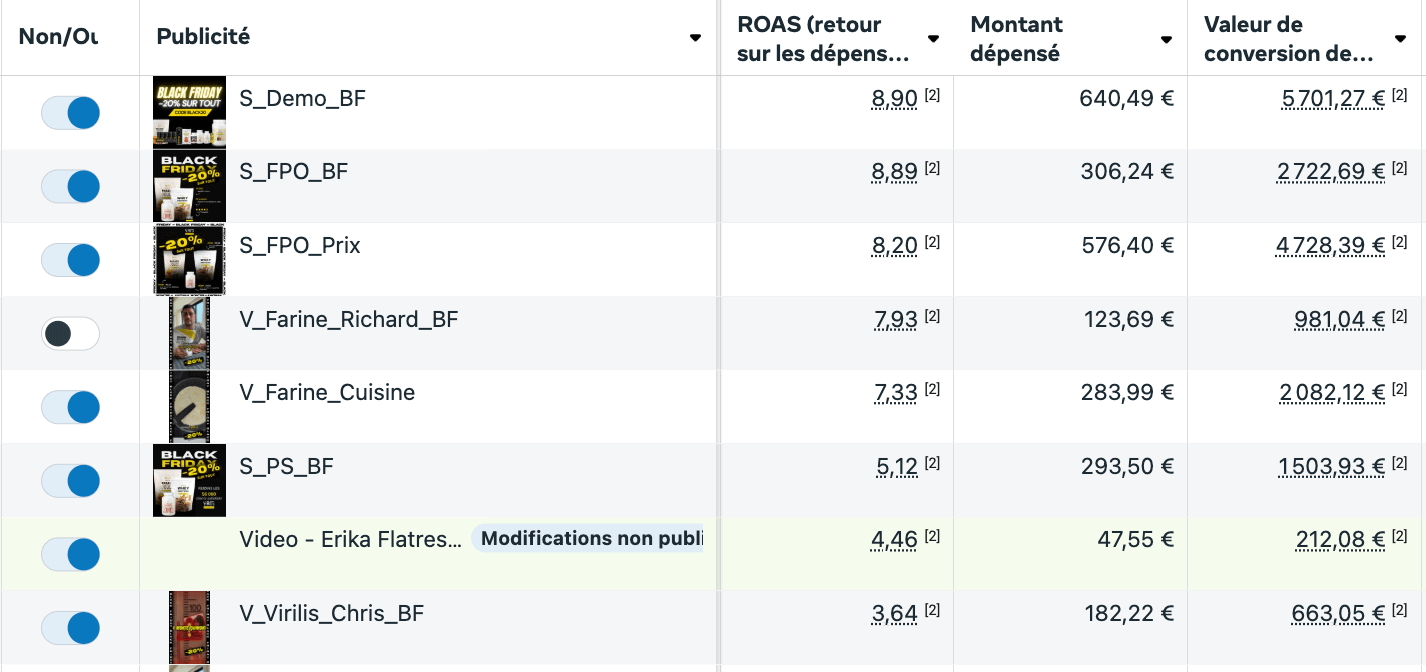The width and height of the screenshot is (1426, 672).
Task: Select the V_Farine_Cuisine video thumbnail
Action: [x=189, y=406]
